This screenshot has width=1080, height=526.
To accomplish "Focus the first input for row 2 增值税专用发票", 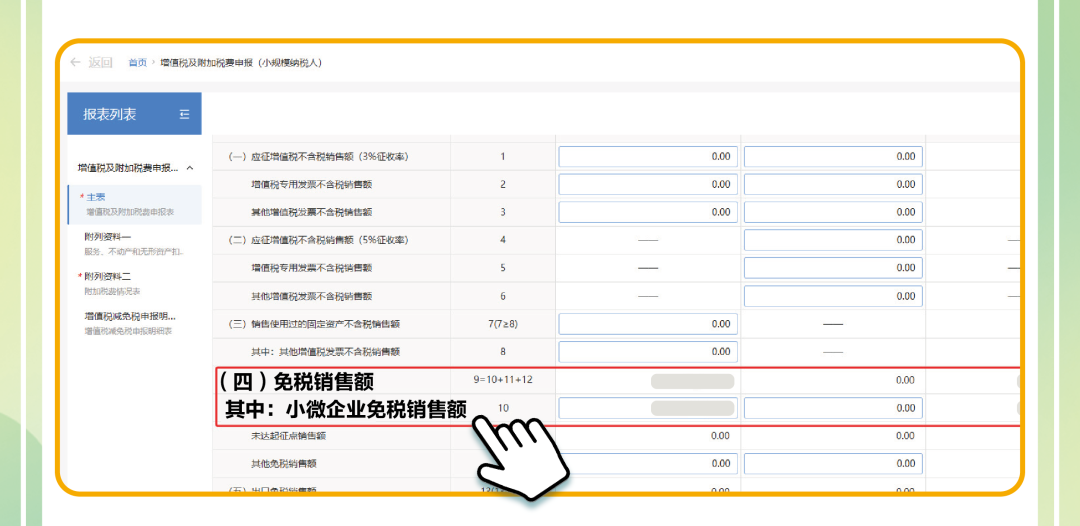I will pyautogui.click(x=647, y=184).
